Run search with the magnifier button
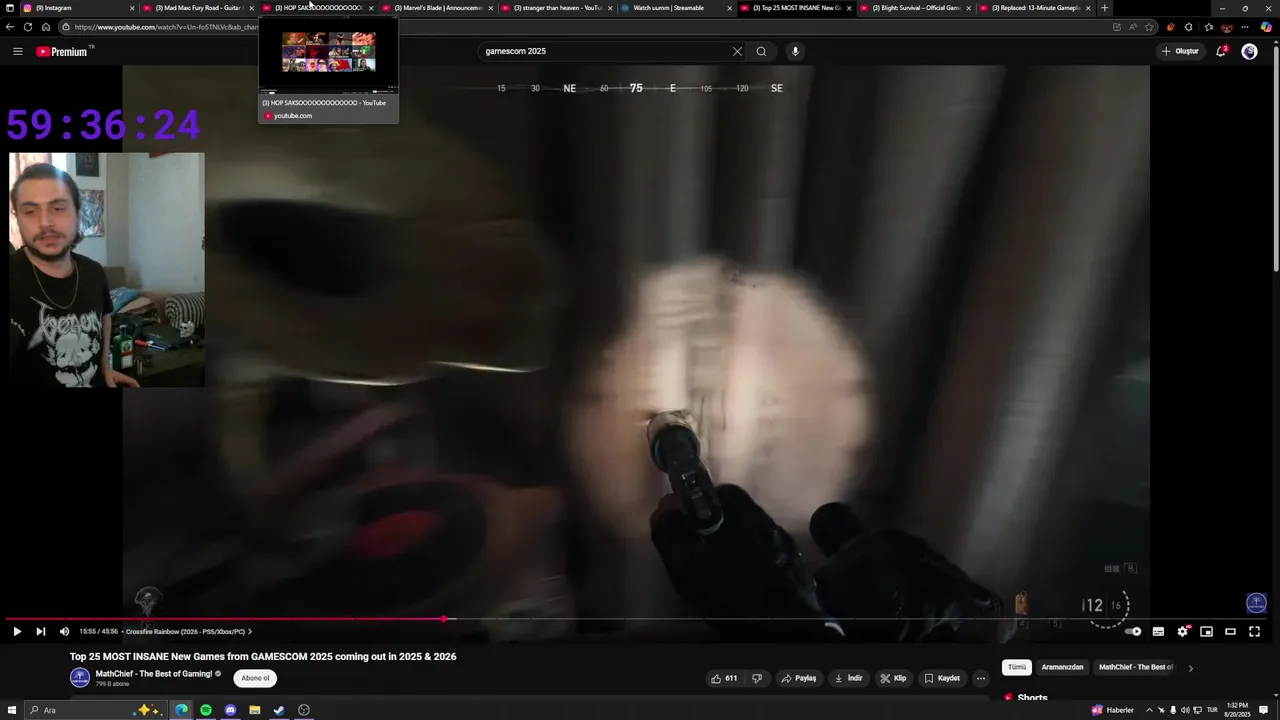 [x=761, y=51]
